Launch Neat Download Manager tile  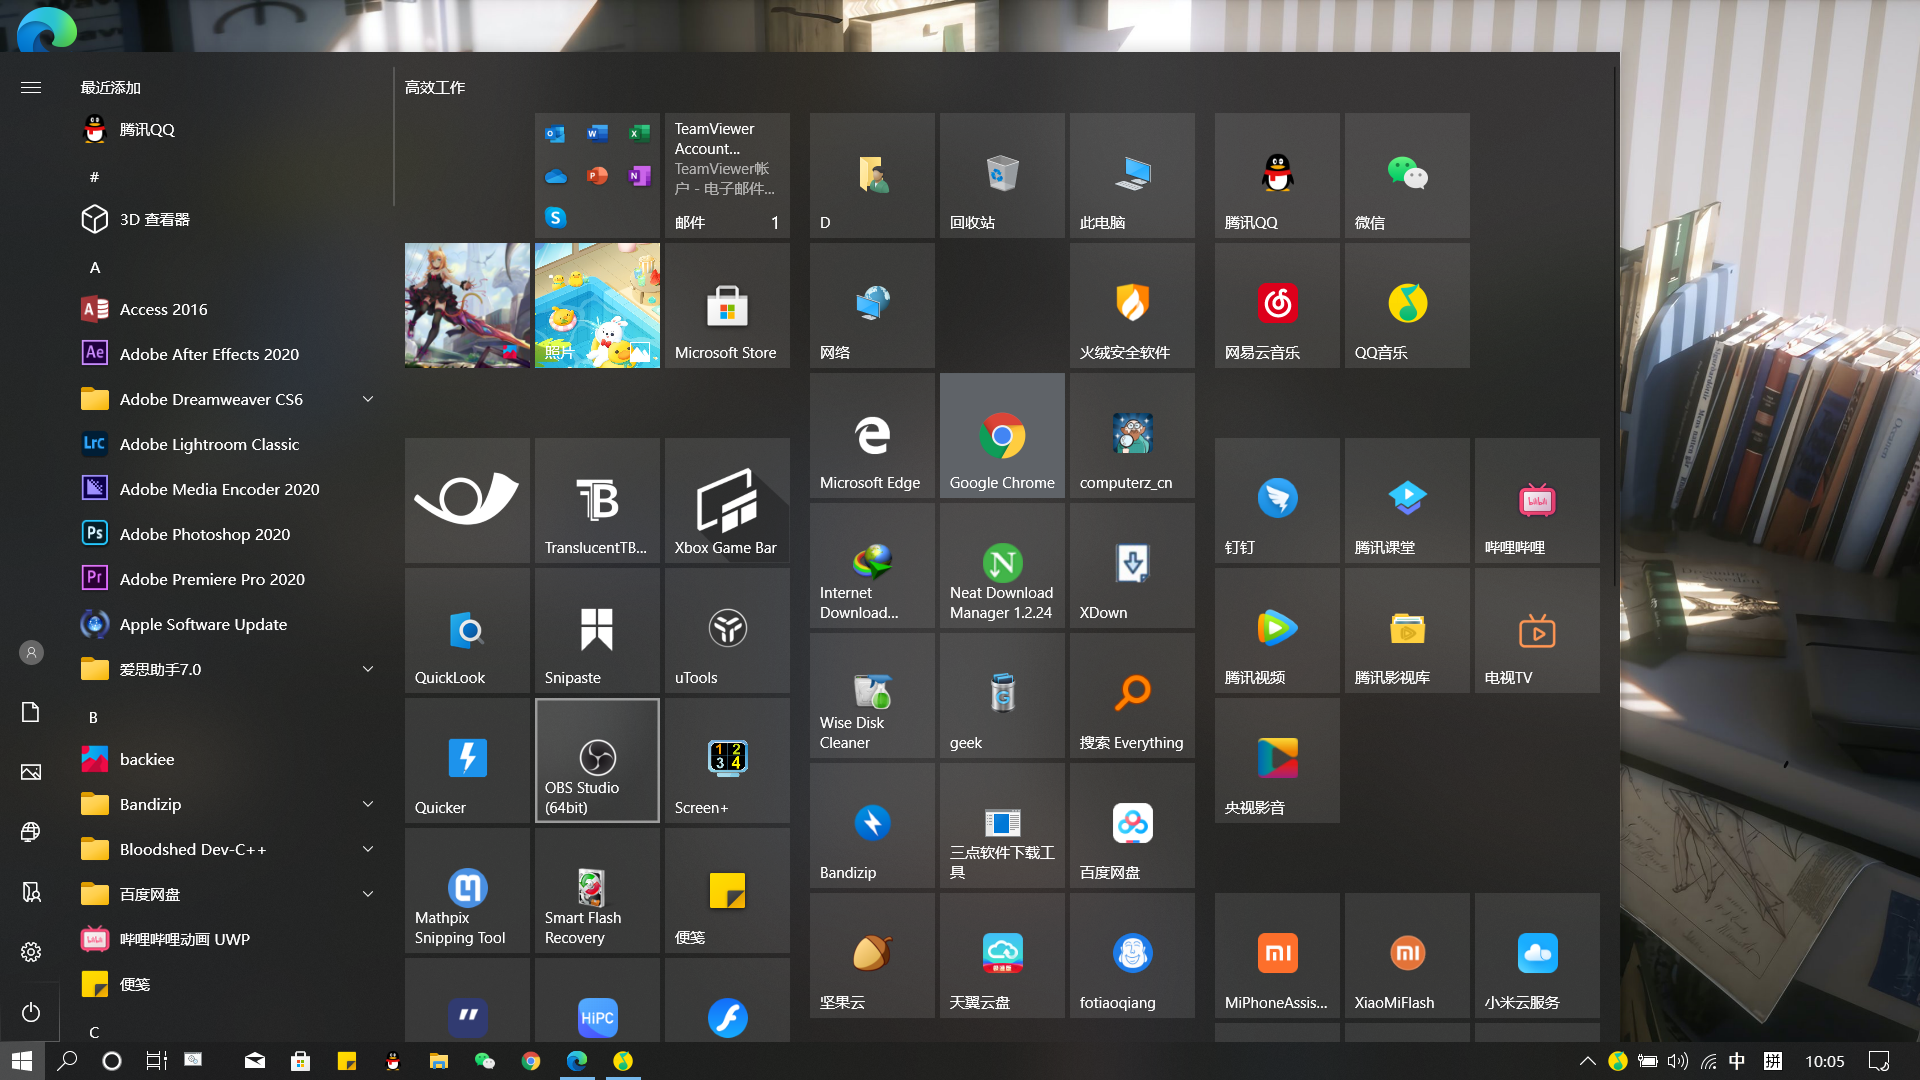[x=1002, y=565]
